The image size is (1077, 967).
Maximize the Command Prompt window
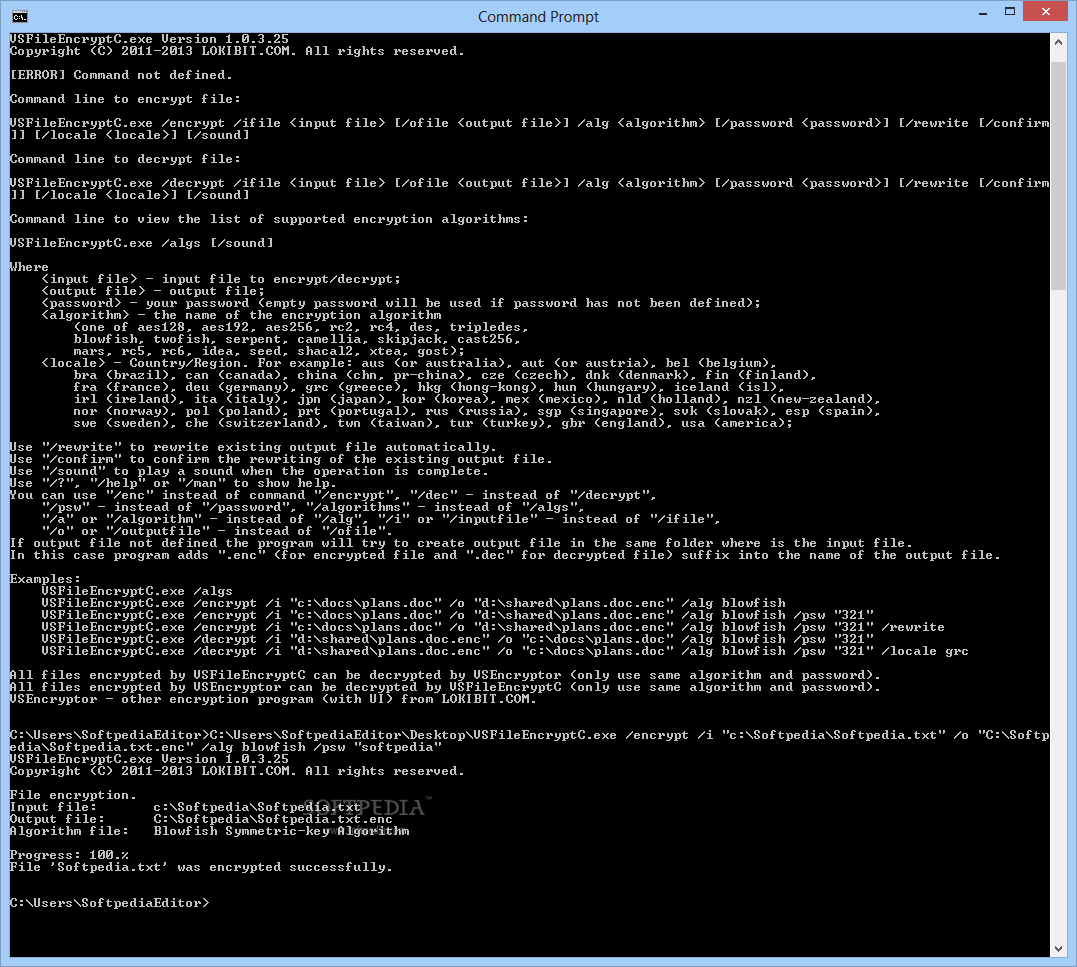pos(1010,12)
